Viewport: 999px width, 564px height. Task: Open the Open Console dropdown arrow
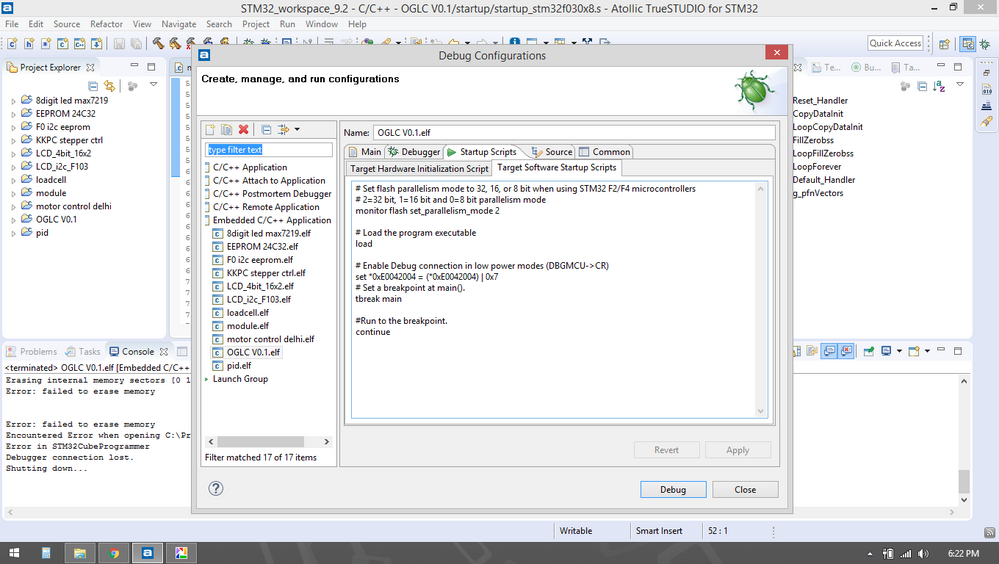pos(927,351)
